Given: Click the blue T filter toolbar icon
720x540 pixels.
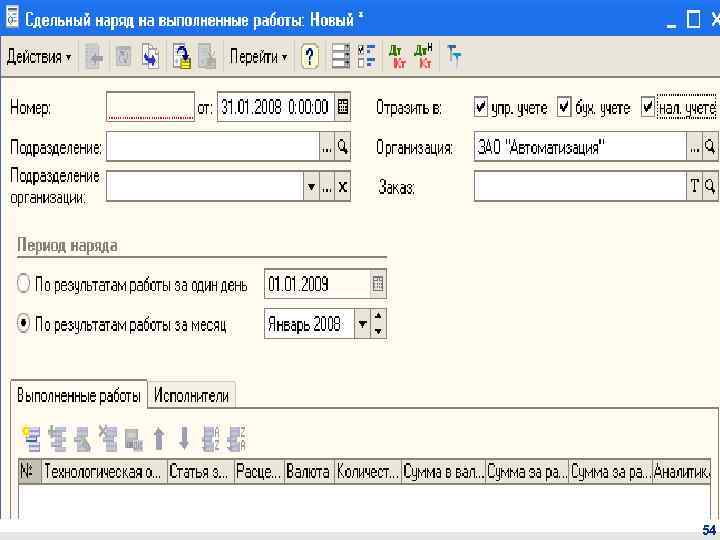Looking at the screenshot, I should (x=454, y=56).
